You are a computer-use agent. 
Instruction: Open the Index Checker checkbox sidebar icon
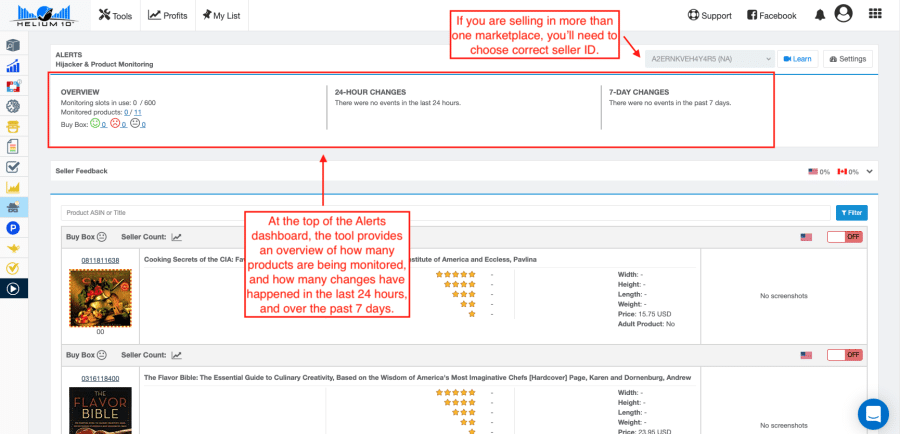[13, 167]
